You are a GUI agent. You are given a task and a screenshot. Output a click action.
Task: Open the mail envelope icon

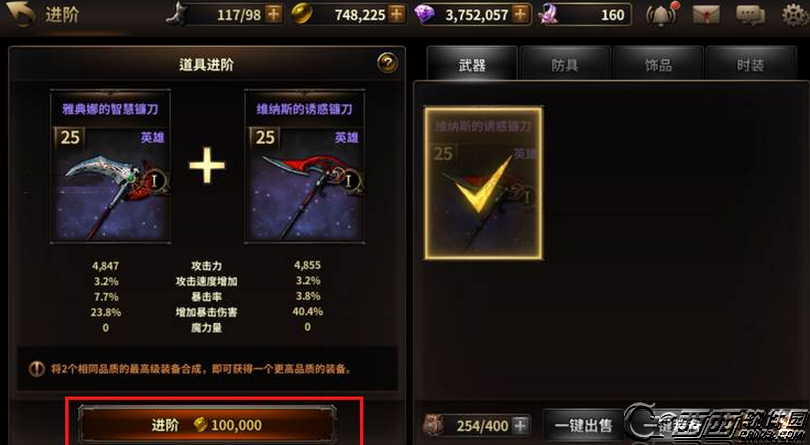[x=706, y=15]
